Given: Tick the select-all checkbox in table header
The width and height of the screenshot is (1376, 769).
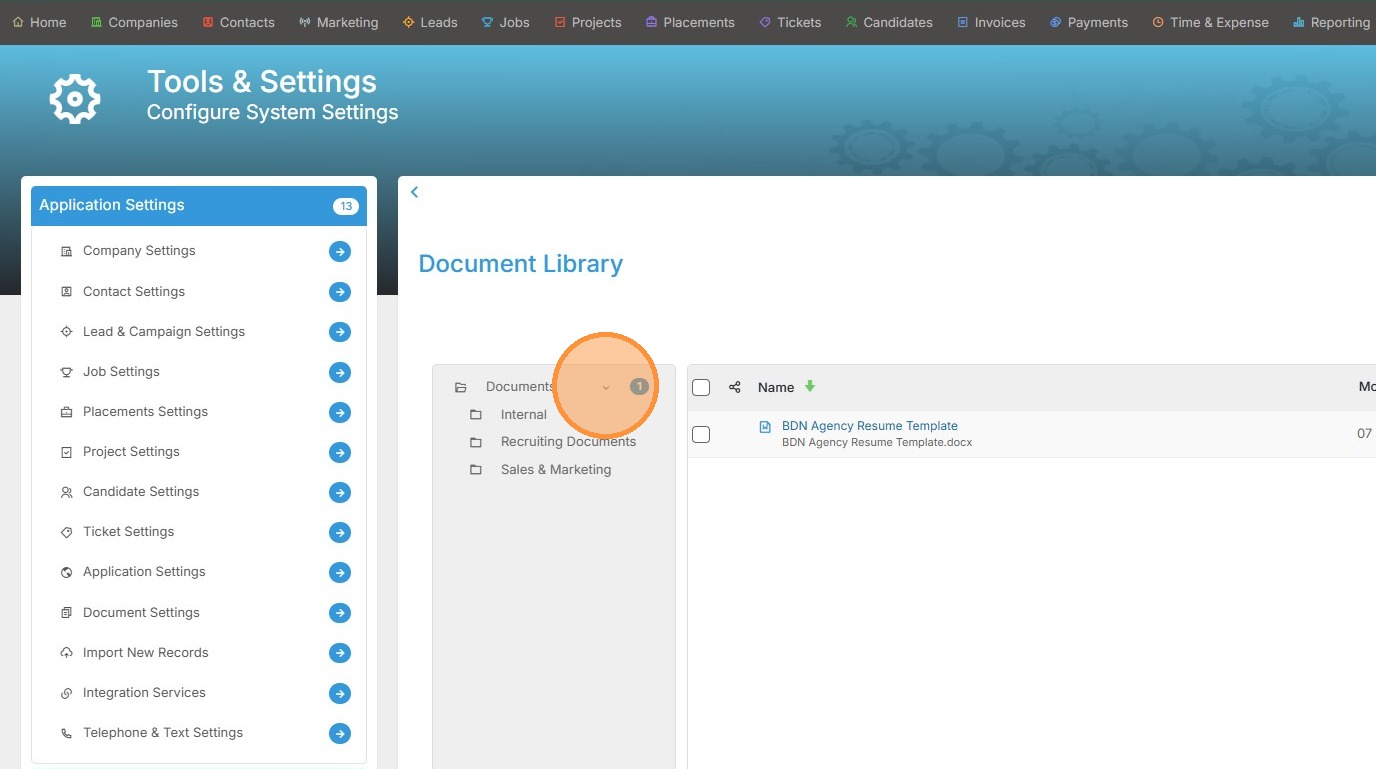Looking at the screenshot, I should 701,387.
